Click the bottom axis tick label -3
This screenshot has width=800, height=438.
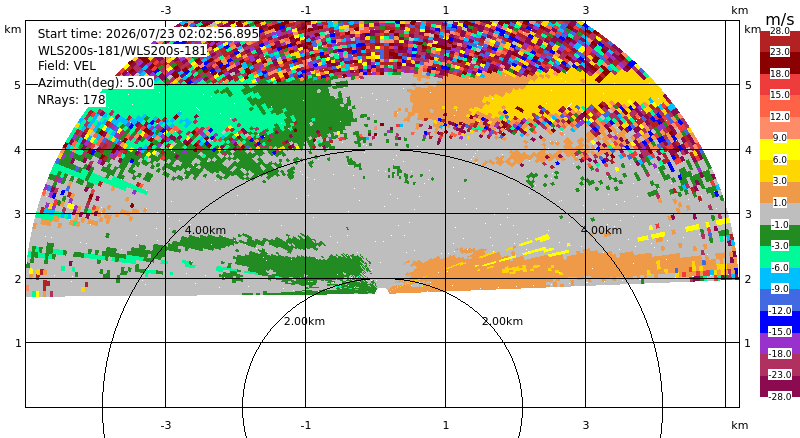coord(165,425)
